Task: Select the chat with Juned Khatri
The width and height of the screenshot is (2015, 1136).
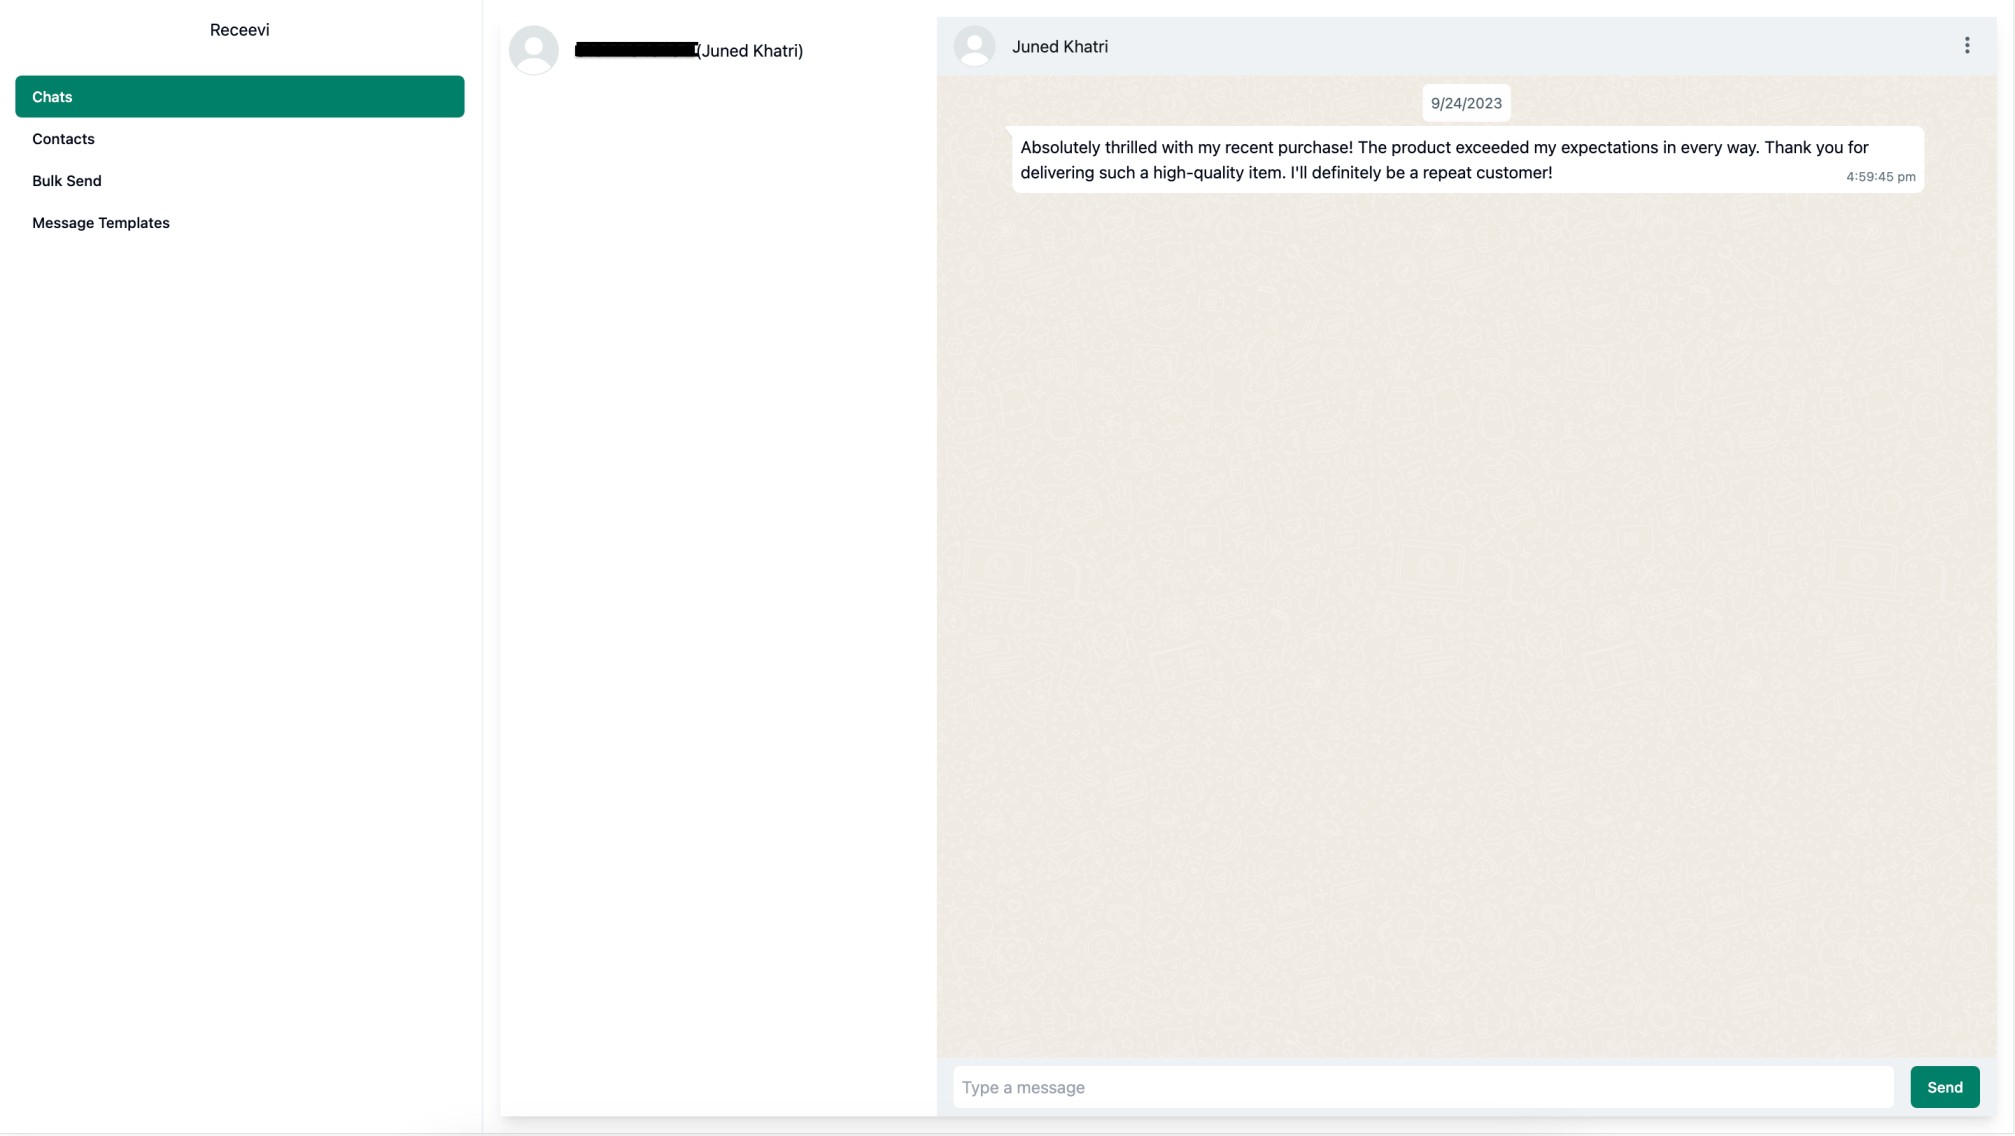Action: pos(700,50)
